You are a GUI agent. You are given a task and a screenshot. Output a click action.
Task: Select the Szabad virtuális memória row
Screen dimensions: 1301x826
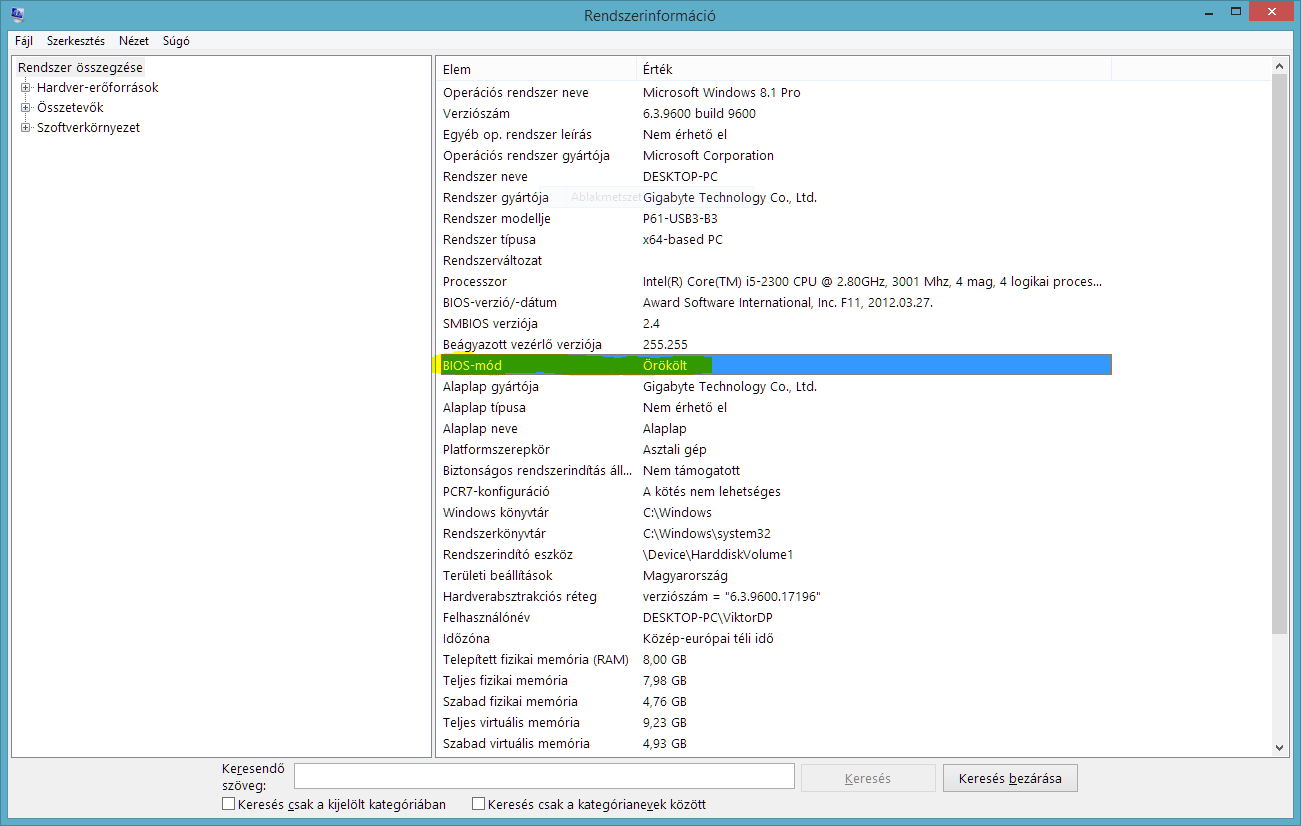point(774,743)
